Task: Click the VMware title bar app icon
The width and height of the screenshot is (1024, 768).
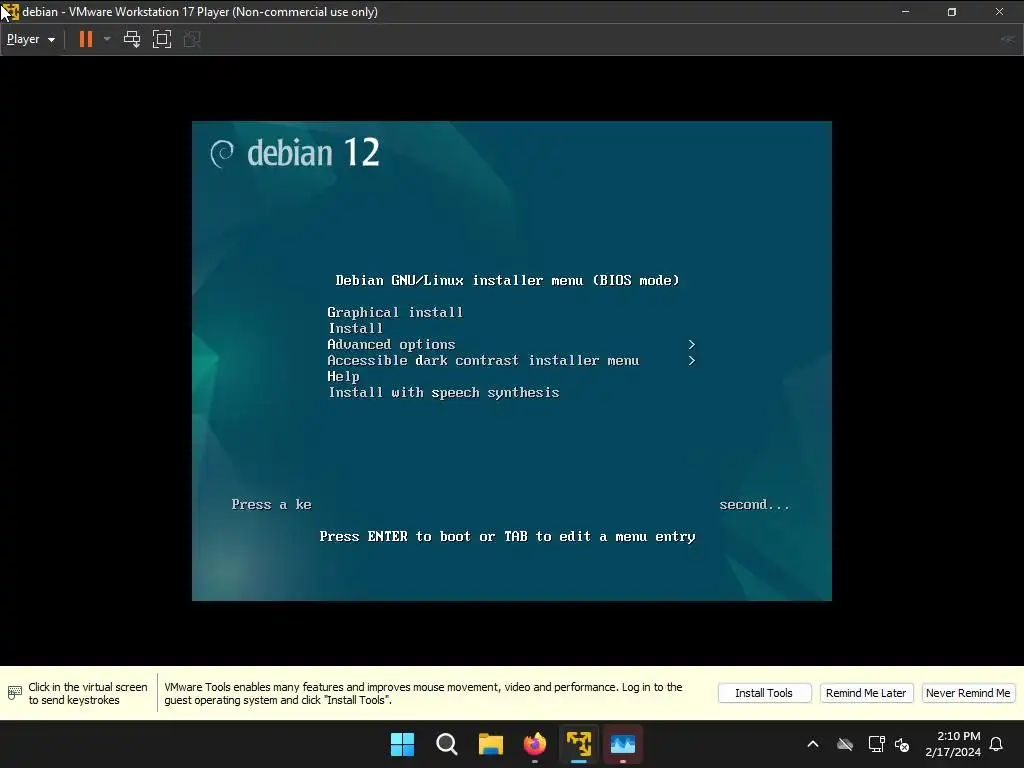Action: [x=10, y=12]
